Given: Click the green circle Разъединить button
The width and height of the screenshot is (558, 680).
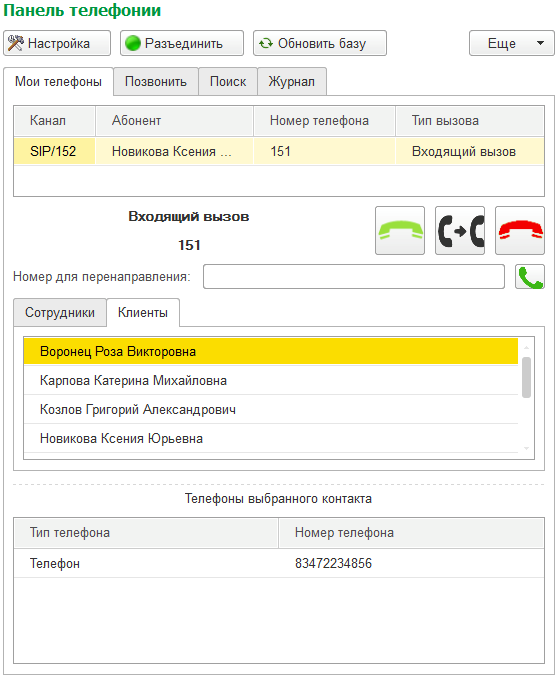Looking at the screenshot, I should tap(182, 43).
